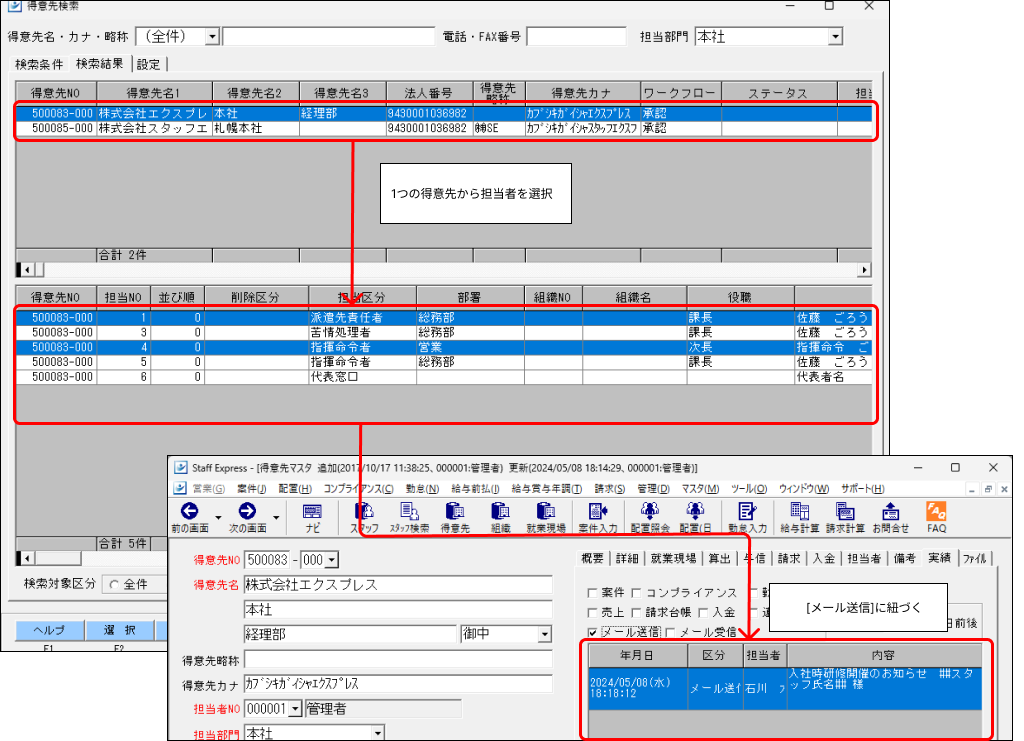
Task: Open the 案件(J) menu
Action: tap(251, 488)
